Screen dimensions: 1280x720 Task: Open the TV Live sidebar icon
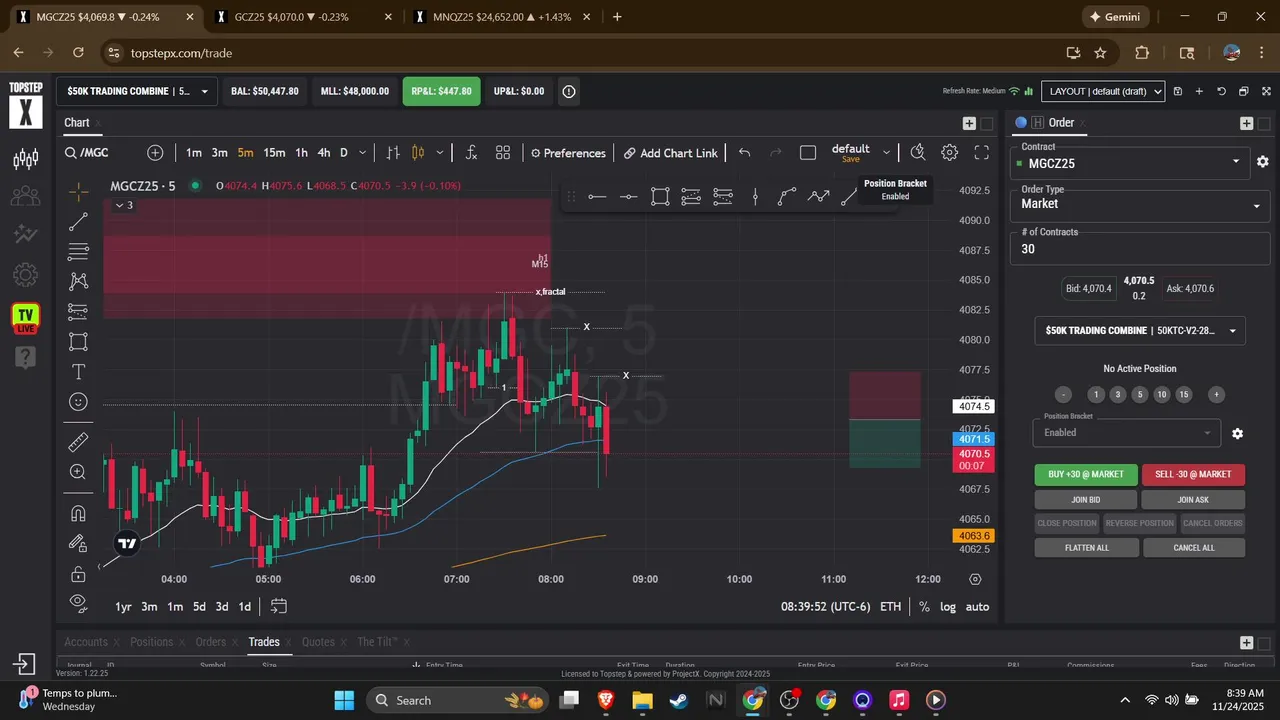coord(26,318)
